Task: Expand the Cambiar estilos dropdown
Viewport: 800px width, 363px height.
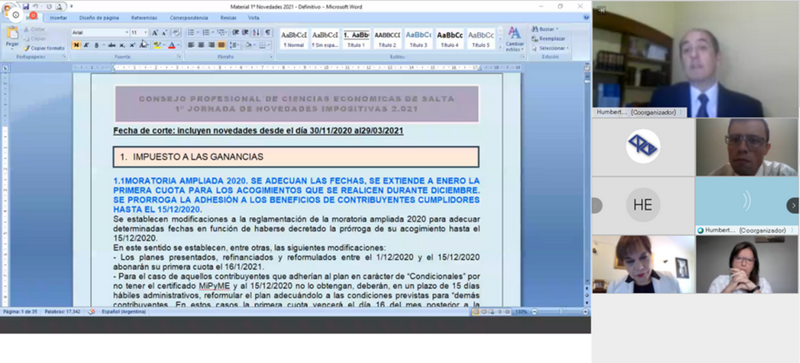Action: coord(514,39)
